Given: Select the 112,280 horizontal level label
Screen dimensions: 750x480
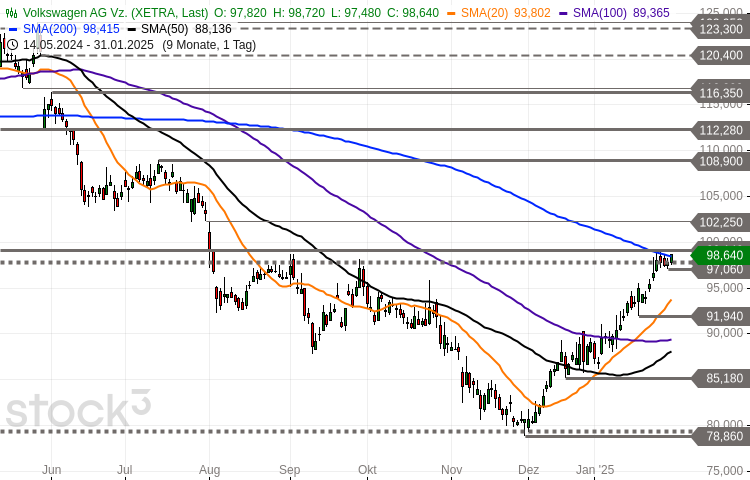Looking at the screenshot, I should click(x=719, y=130).
